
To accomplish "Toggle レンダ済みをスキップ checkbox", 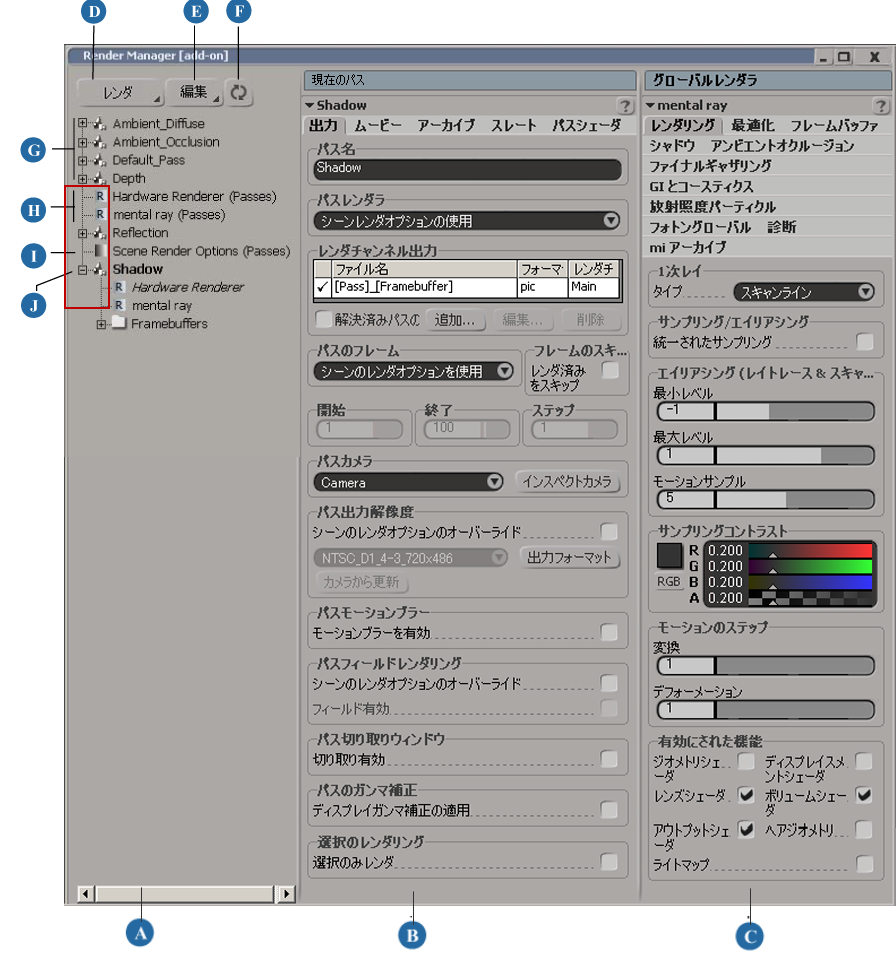I will tap(610, 370).
